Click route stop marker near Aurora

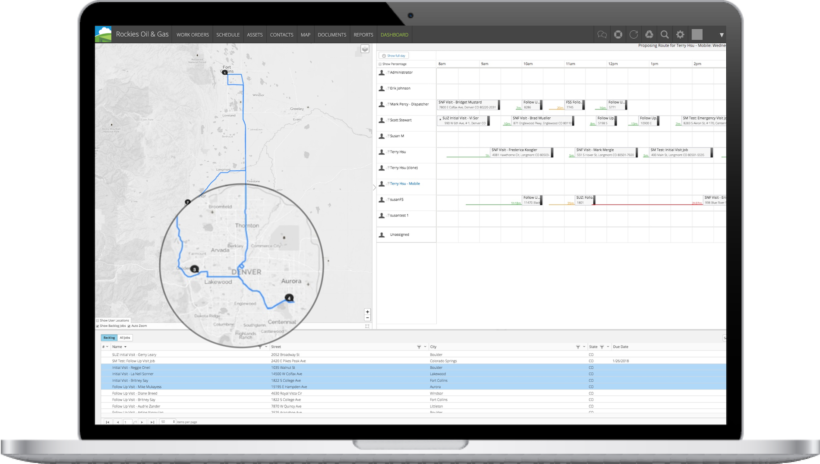289,298
